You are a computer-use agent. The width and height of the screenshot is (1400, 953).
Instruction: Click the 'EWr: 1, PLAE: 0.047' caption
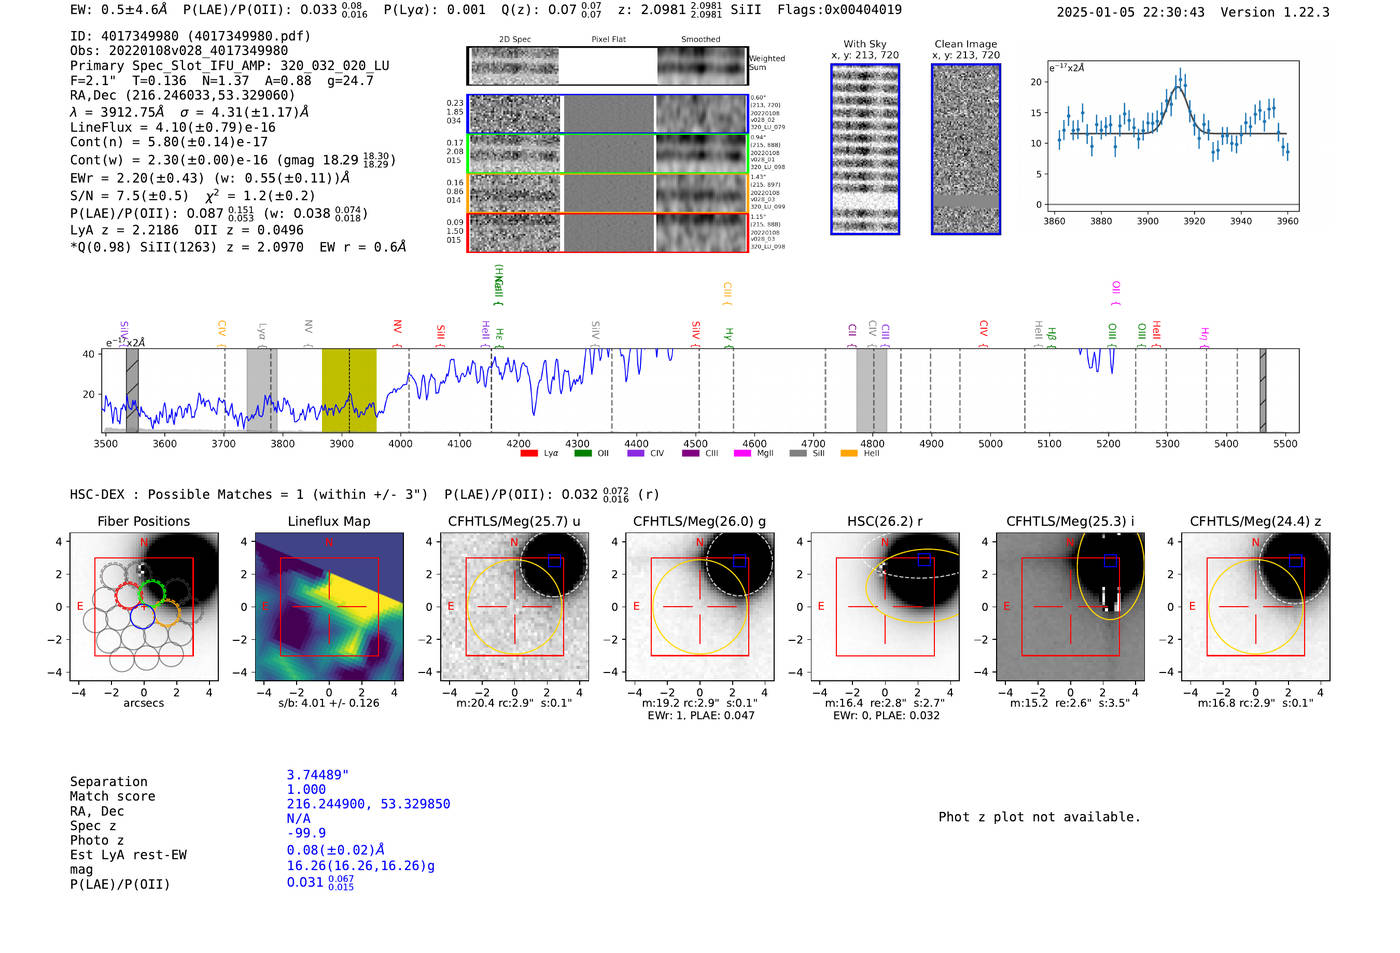(x=700, y=716)
